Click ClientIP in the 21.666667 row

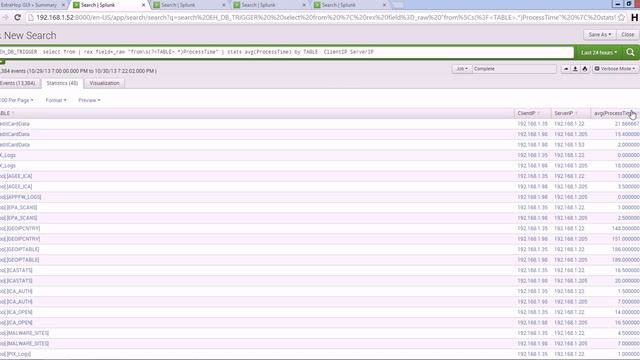pos(533,124)
